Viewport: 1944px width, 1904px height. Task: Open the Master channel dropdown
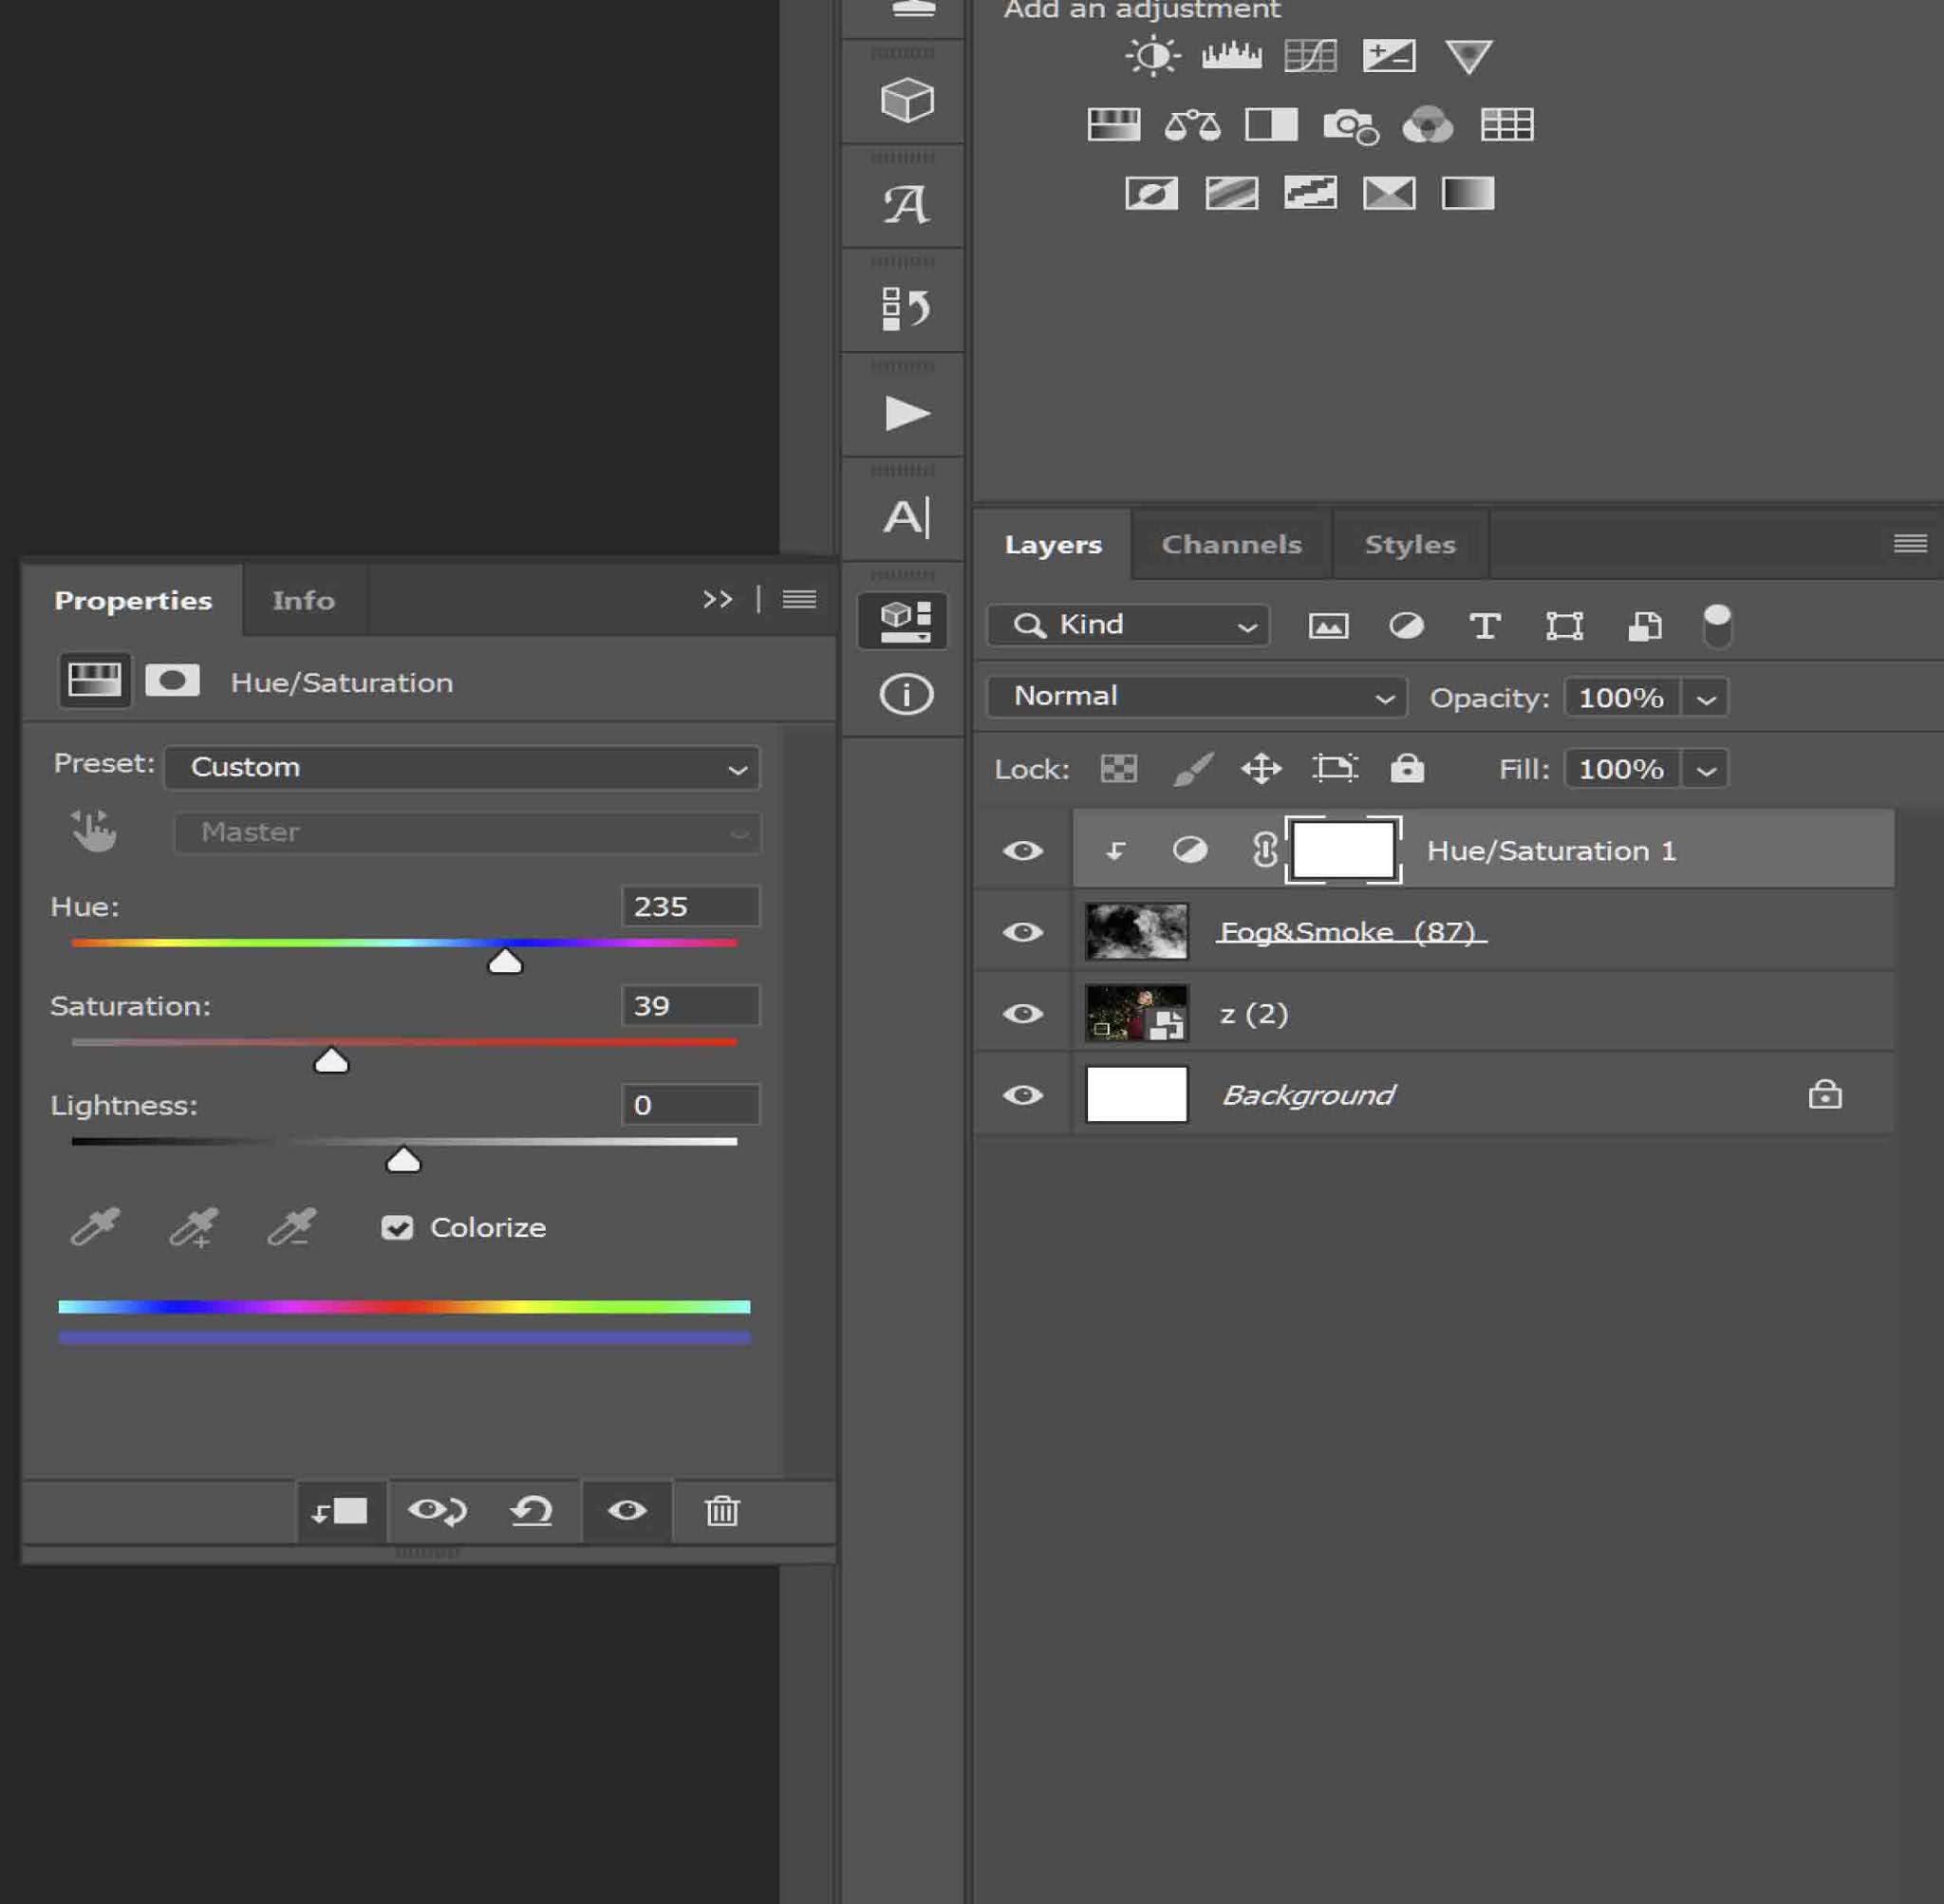coord(467,832)
